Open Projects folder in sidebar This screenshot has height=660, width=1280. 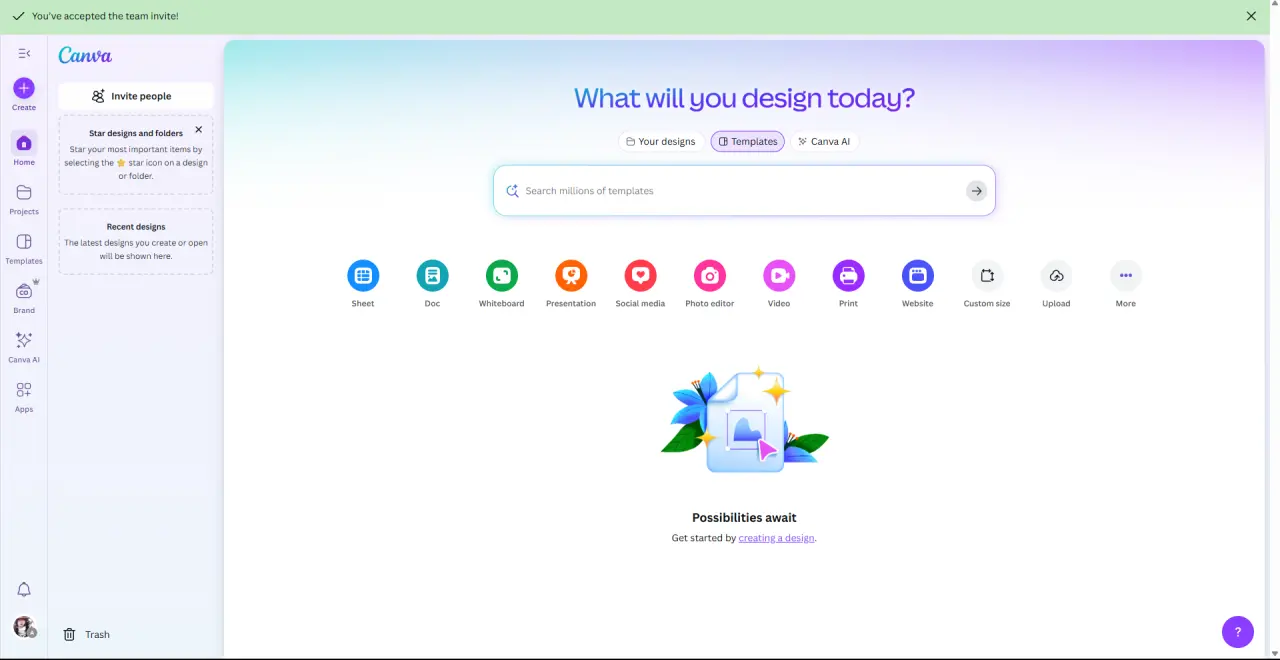24,198
